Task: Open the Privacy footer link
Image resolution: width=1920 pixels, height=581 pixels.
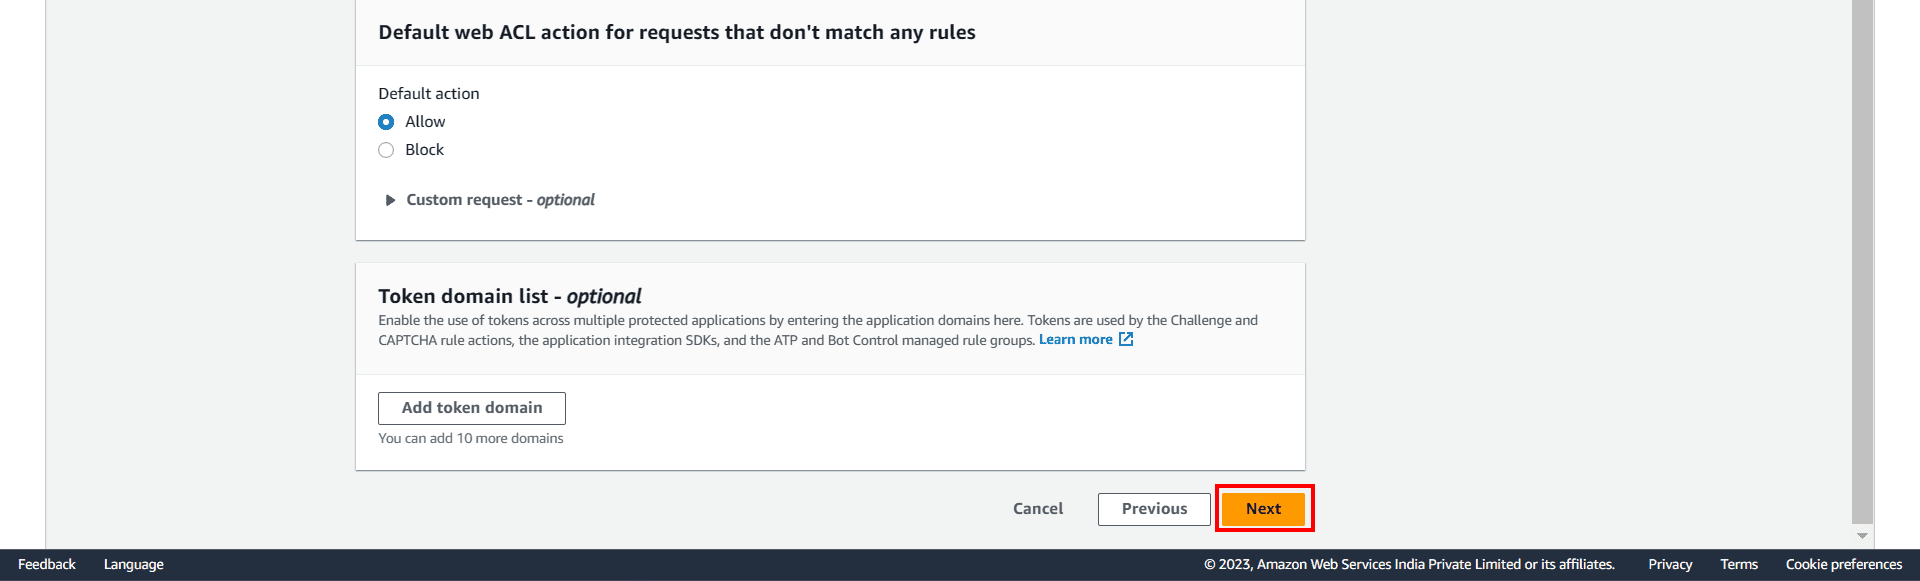Action: click(x=1670, y=565)
